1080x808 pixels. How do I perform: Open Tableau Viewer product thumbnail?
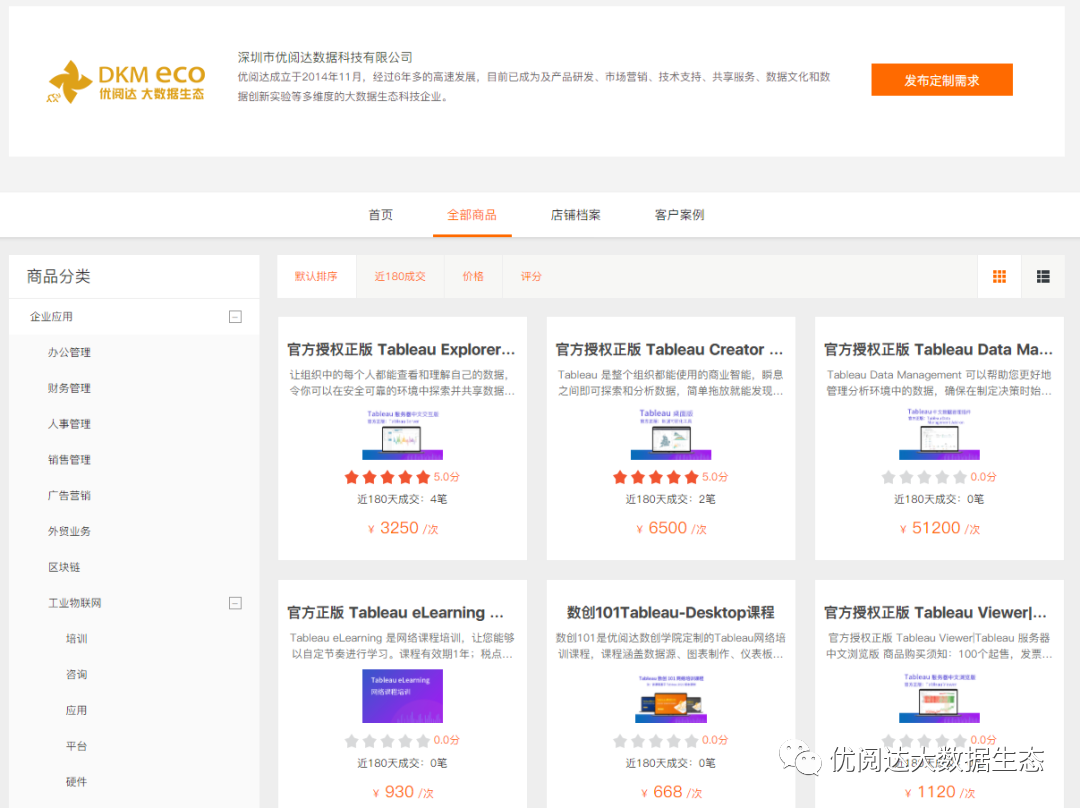939,697
